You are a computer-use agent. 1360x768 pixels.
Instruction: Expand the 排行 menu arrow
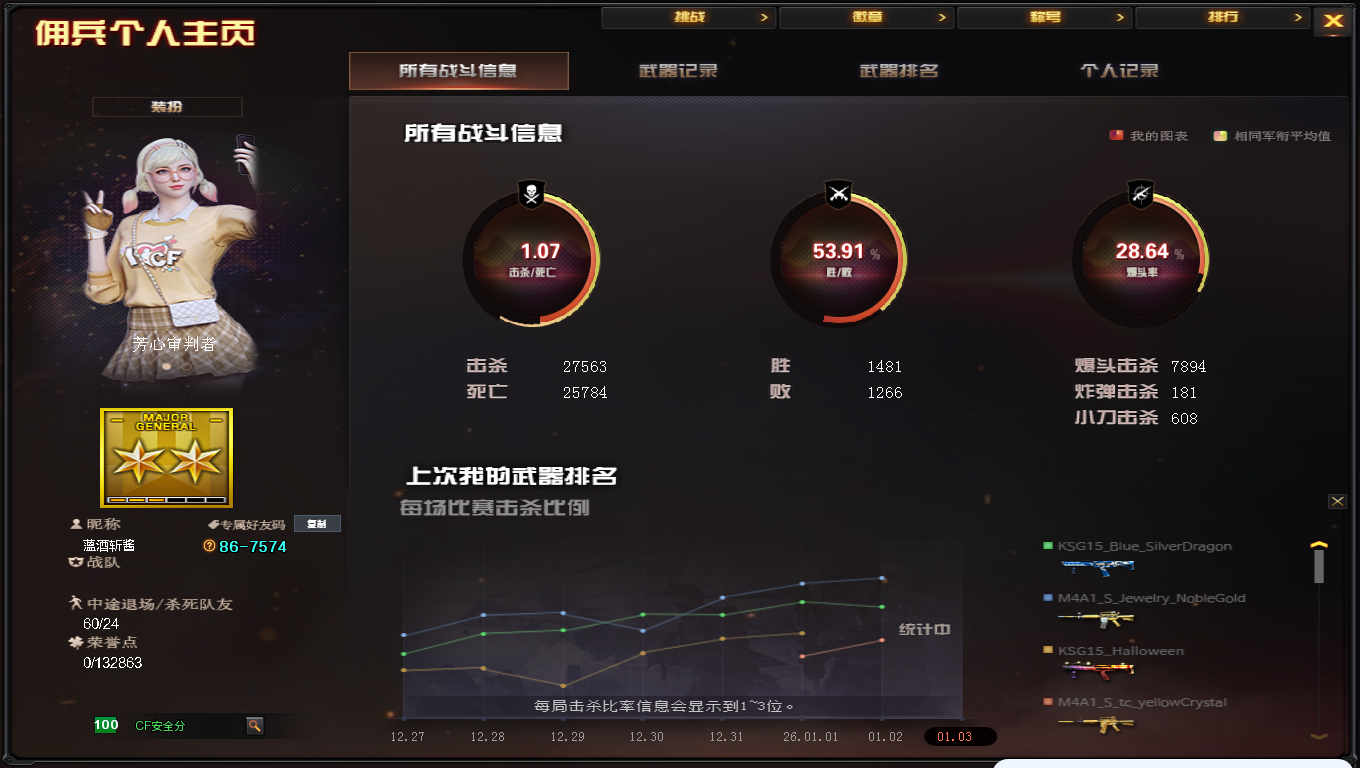click(x=1298, y=17)
